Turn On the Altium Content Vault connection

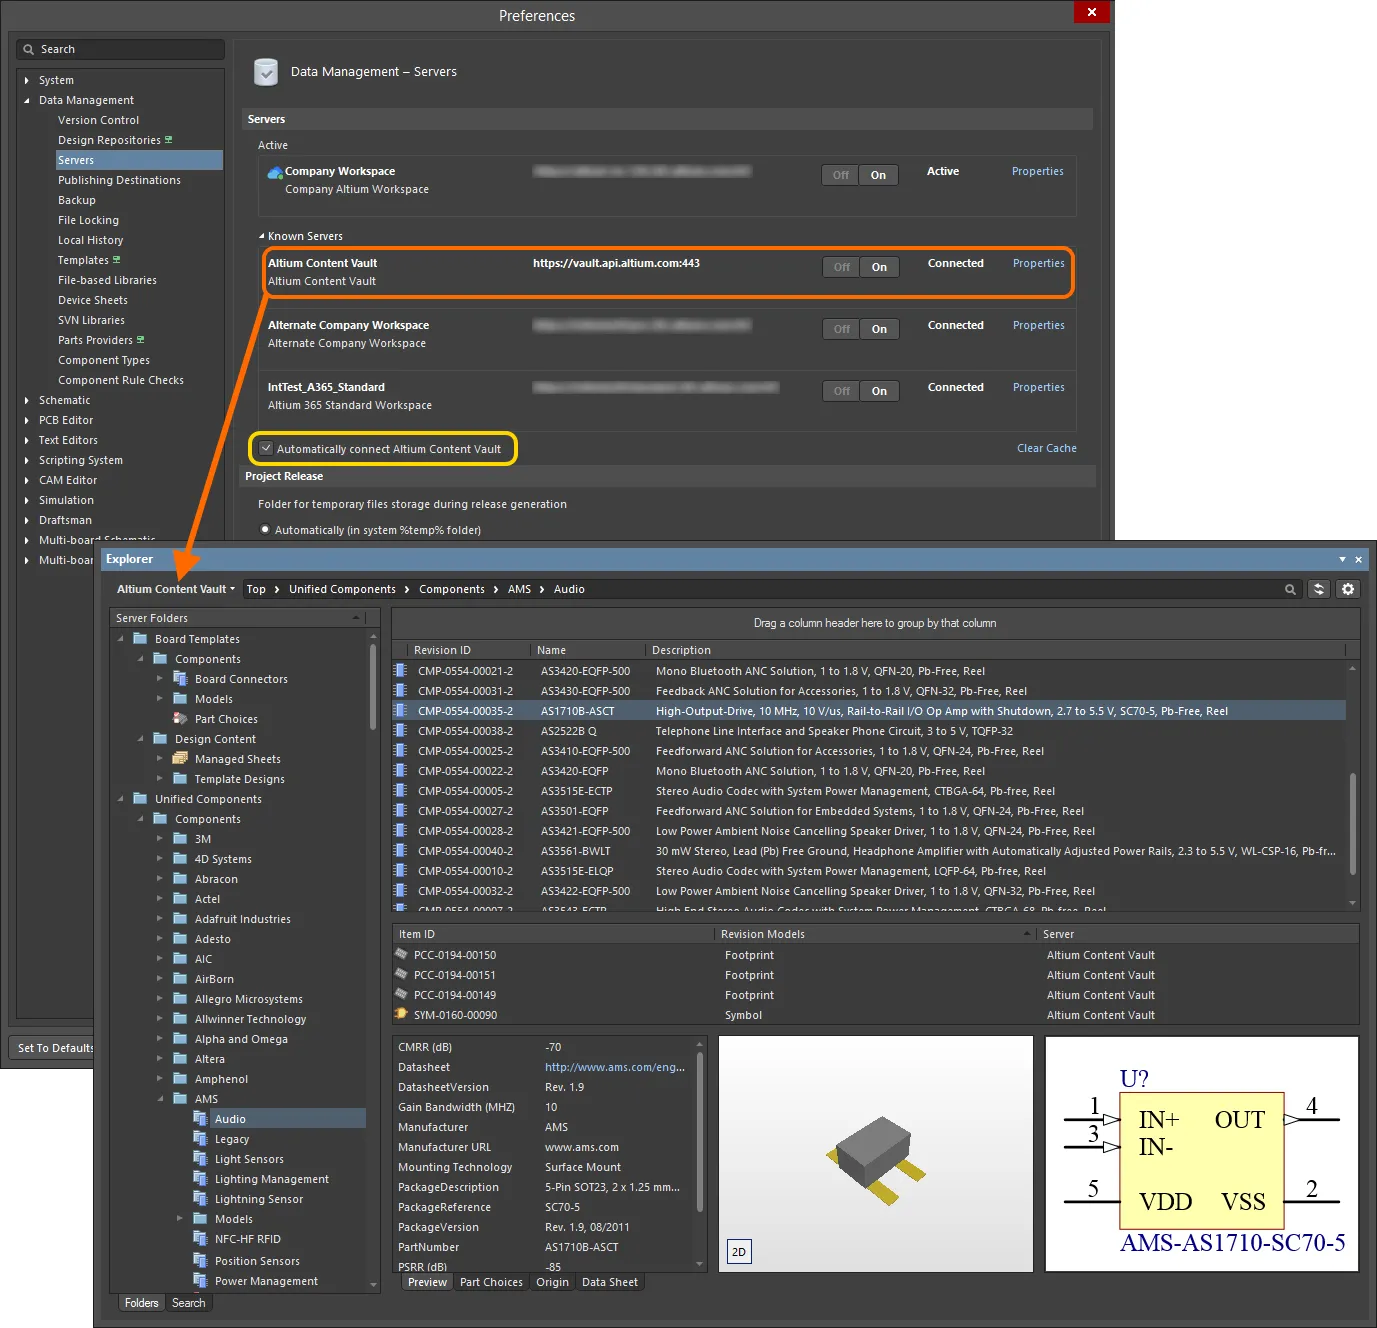(879, 267)
